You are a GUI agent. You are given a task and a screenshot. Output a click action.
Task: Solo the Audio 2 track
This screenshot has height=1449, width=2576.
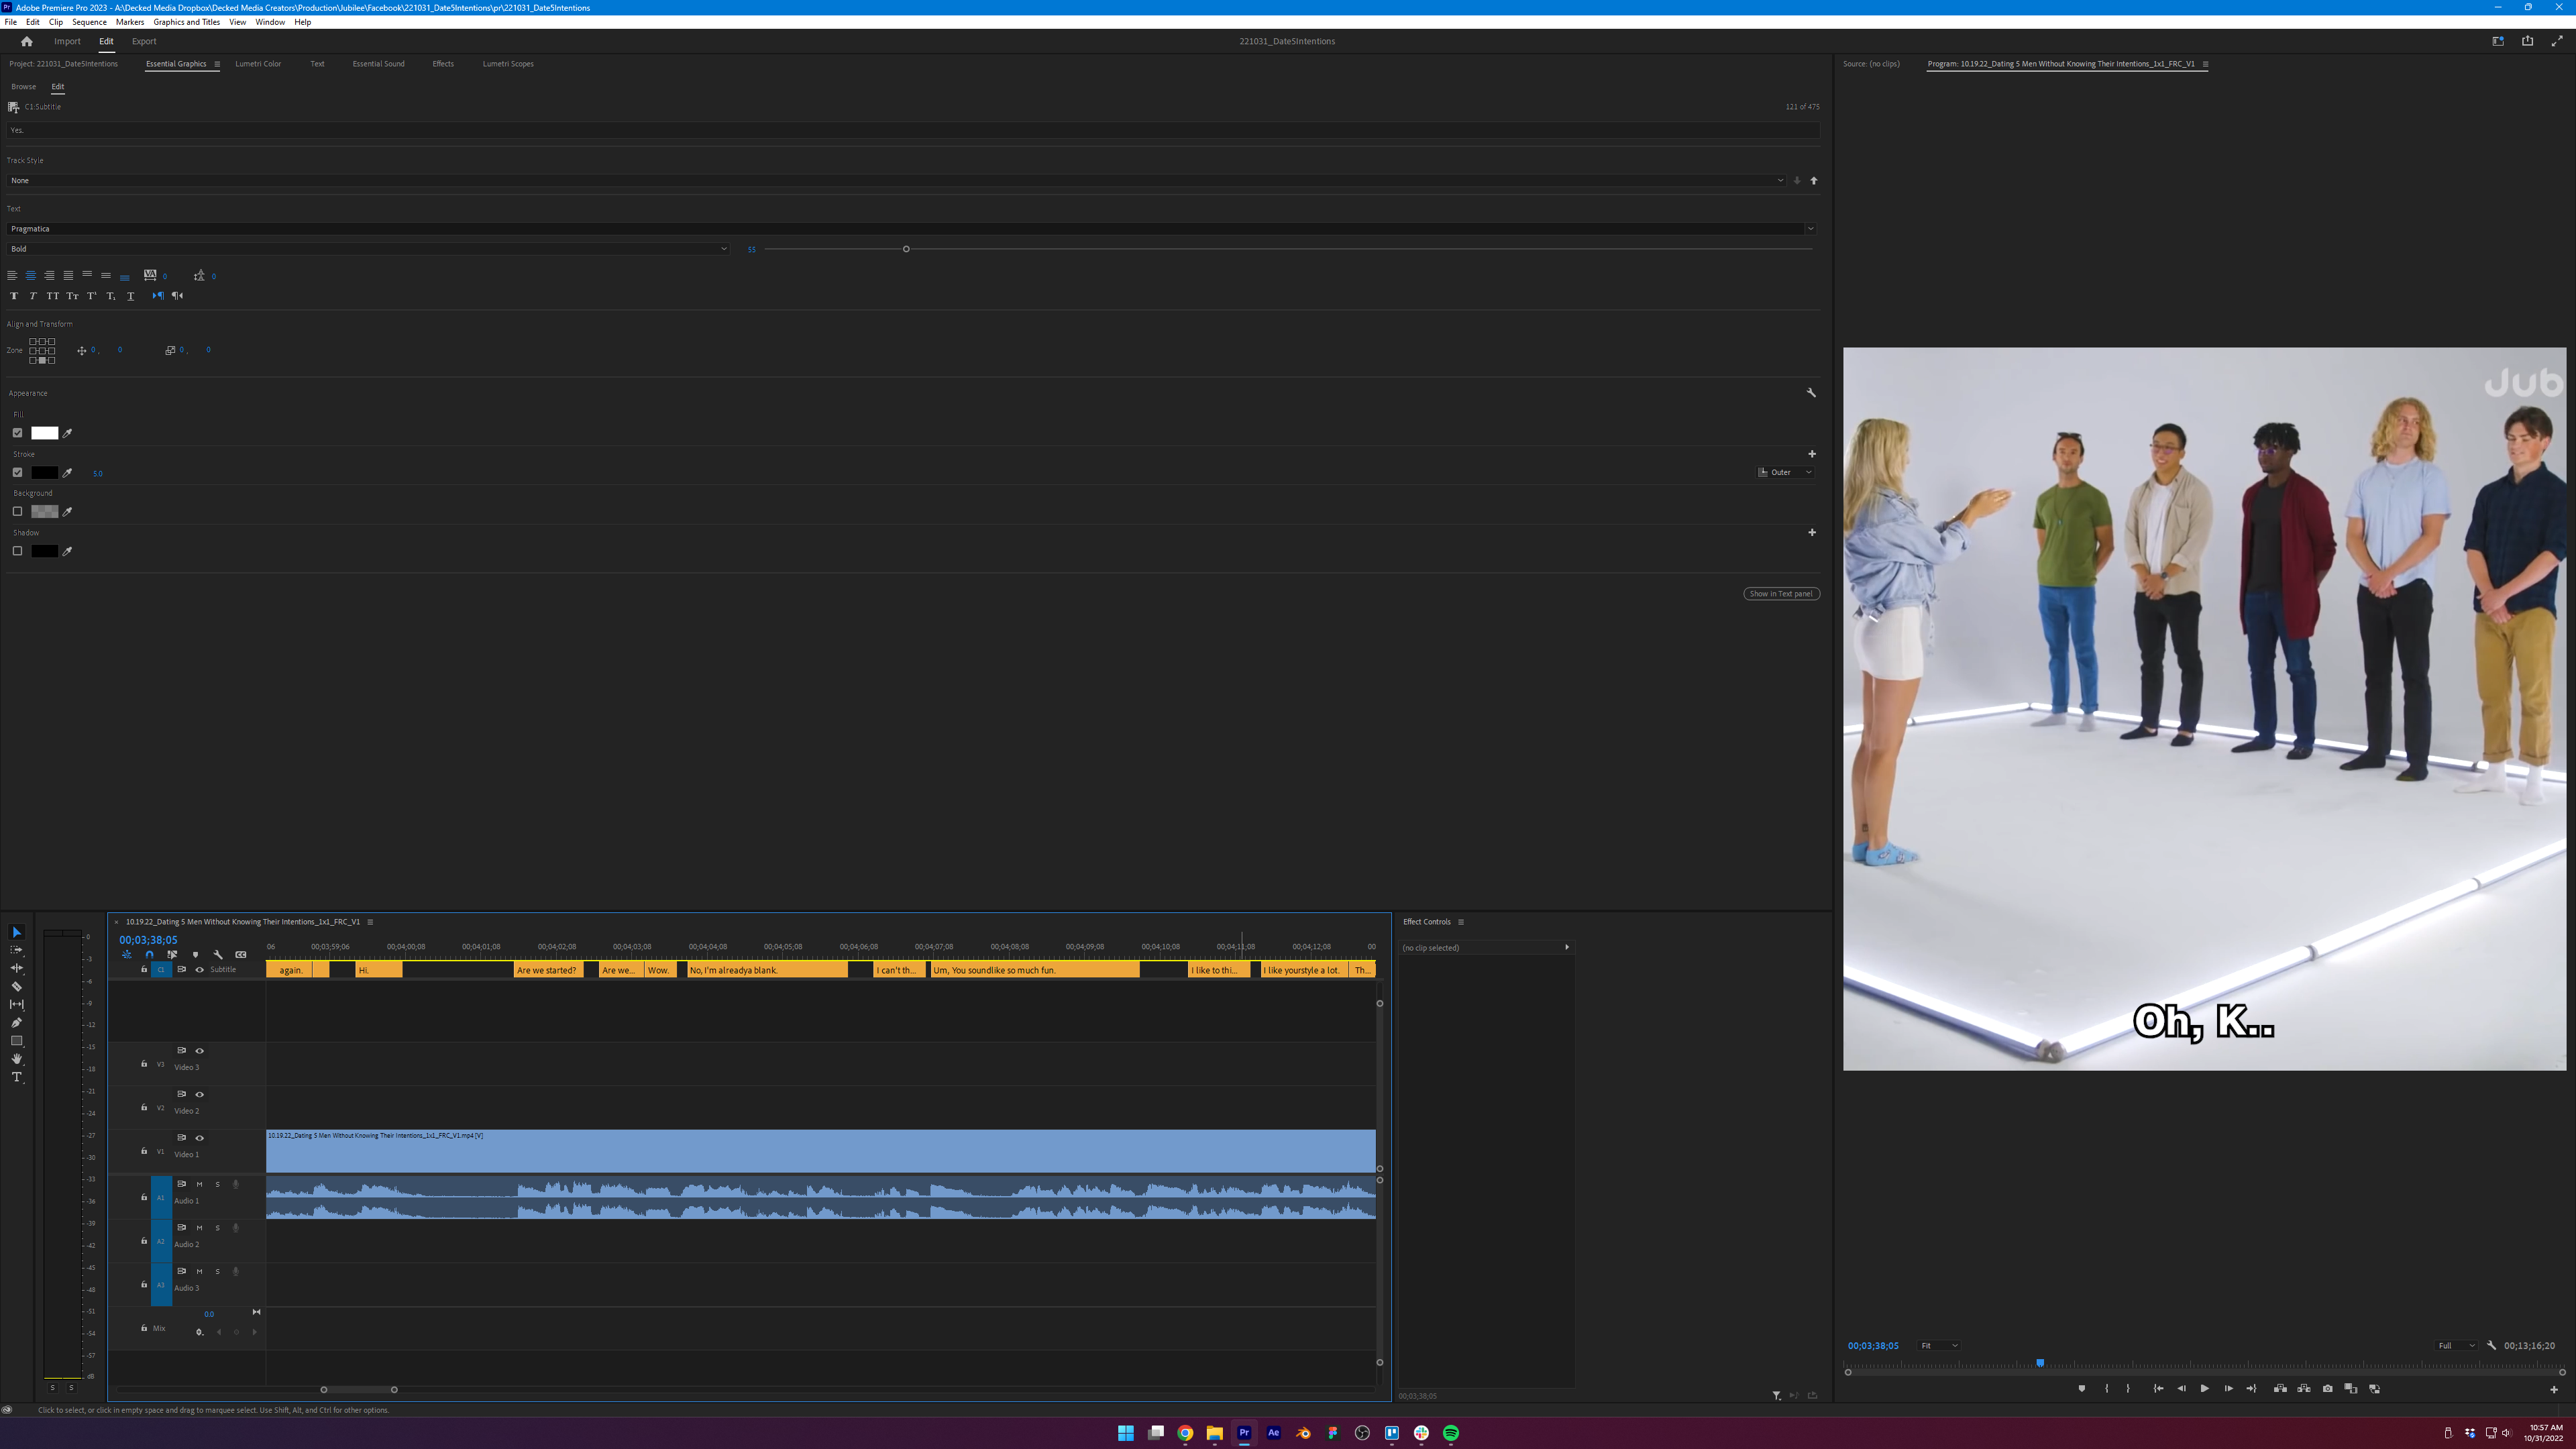(x=217, y=1228)
